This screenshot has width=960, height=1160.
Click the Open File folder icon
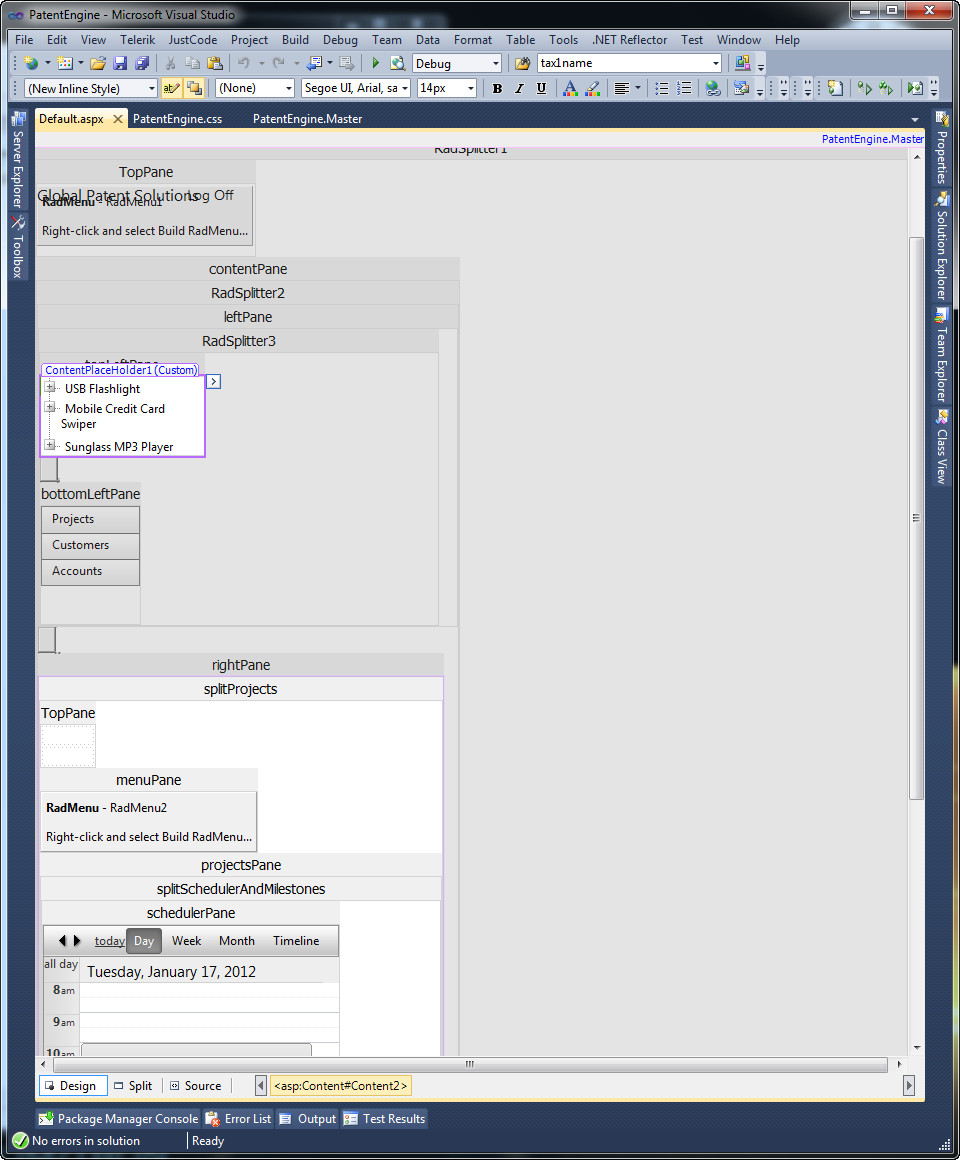point(98,64)
